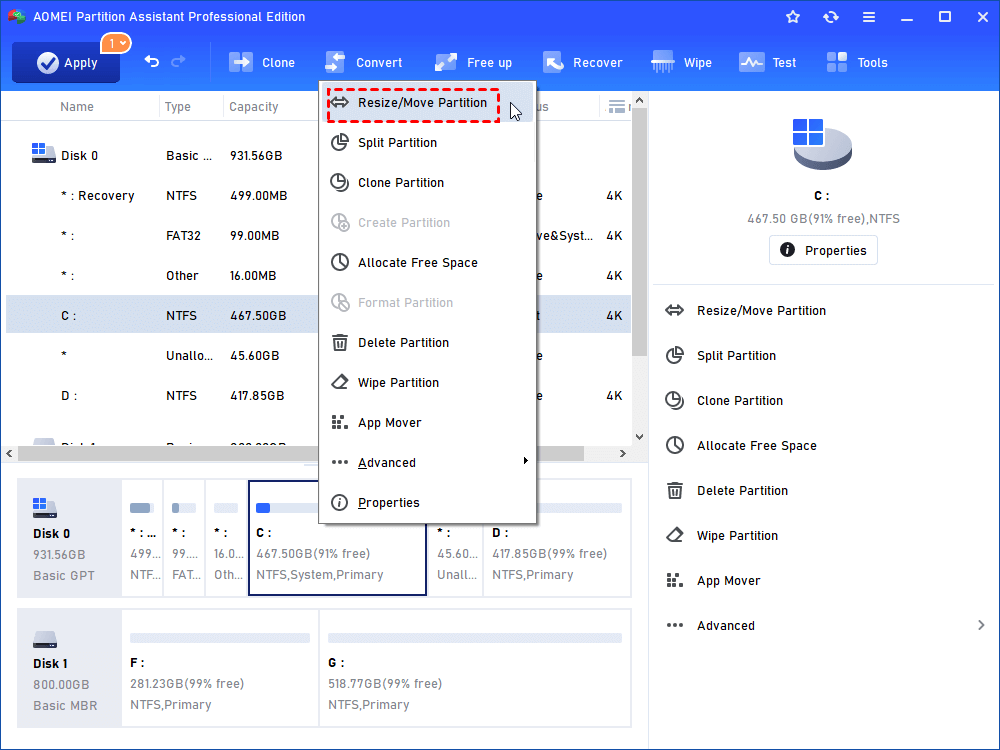Image resolution: width=1000 pixels, height=750 pixels.
Task: Click Advanced dots icon in right panel
Action: coord(675,626)
